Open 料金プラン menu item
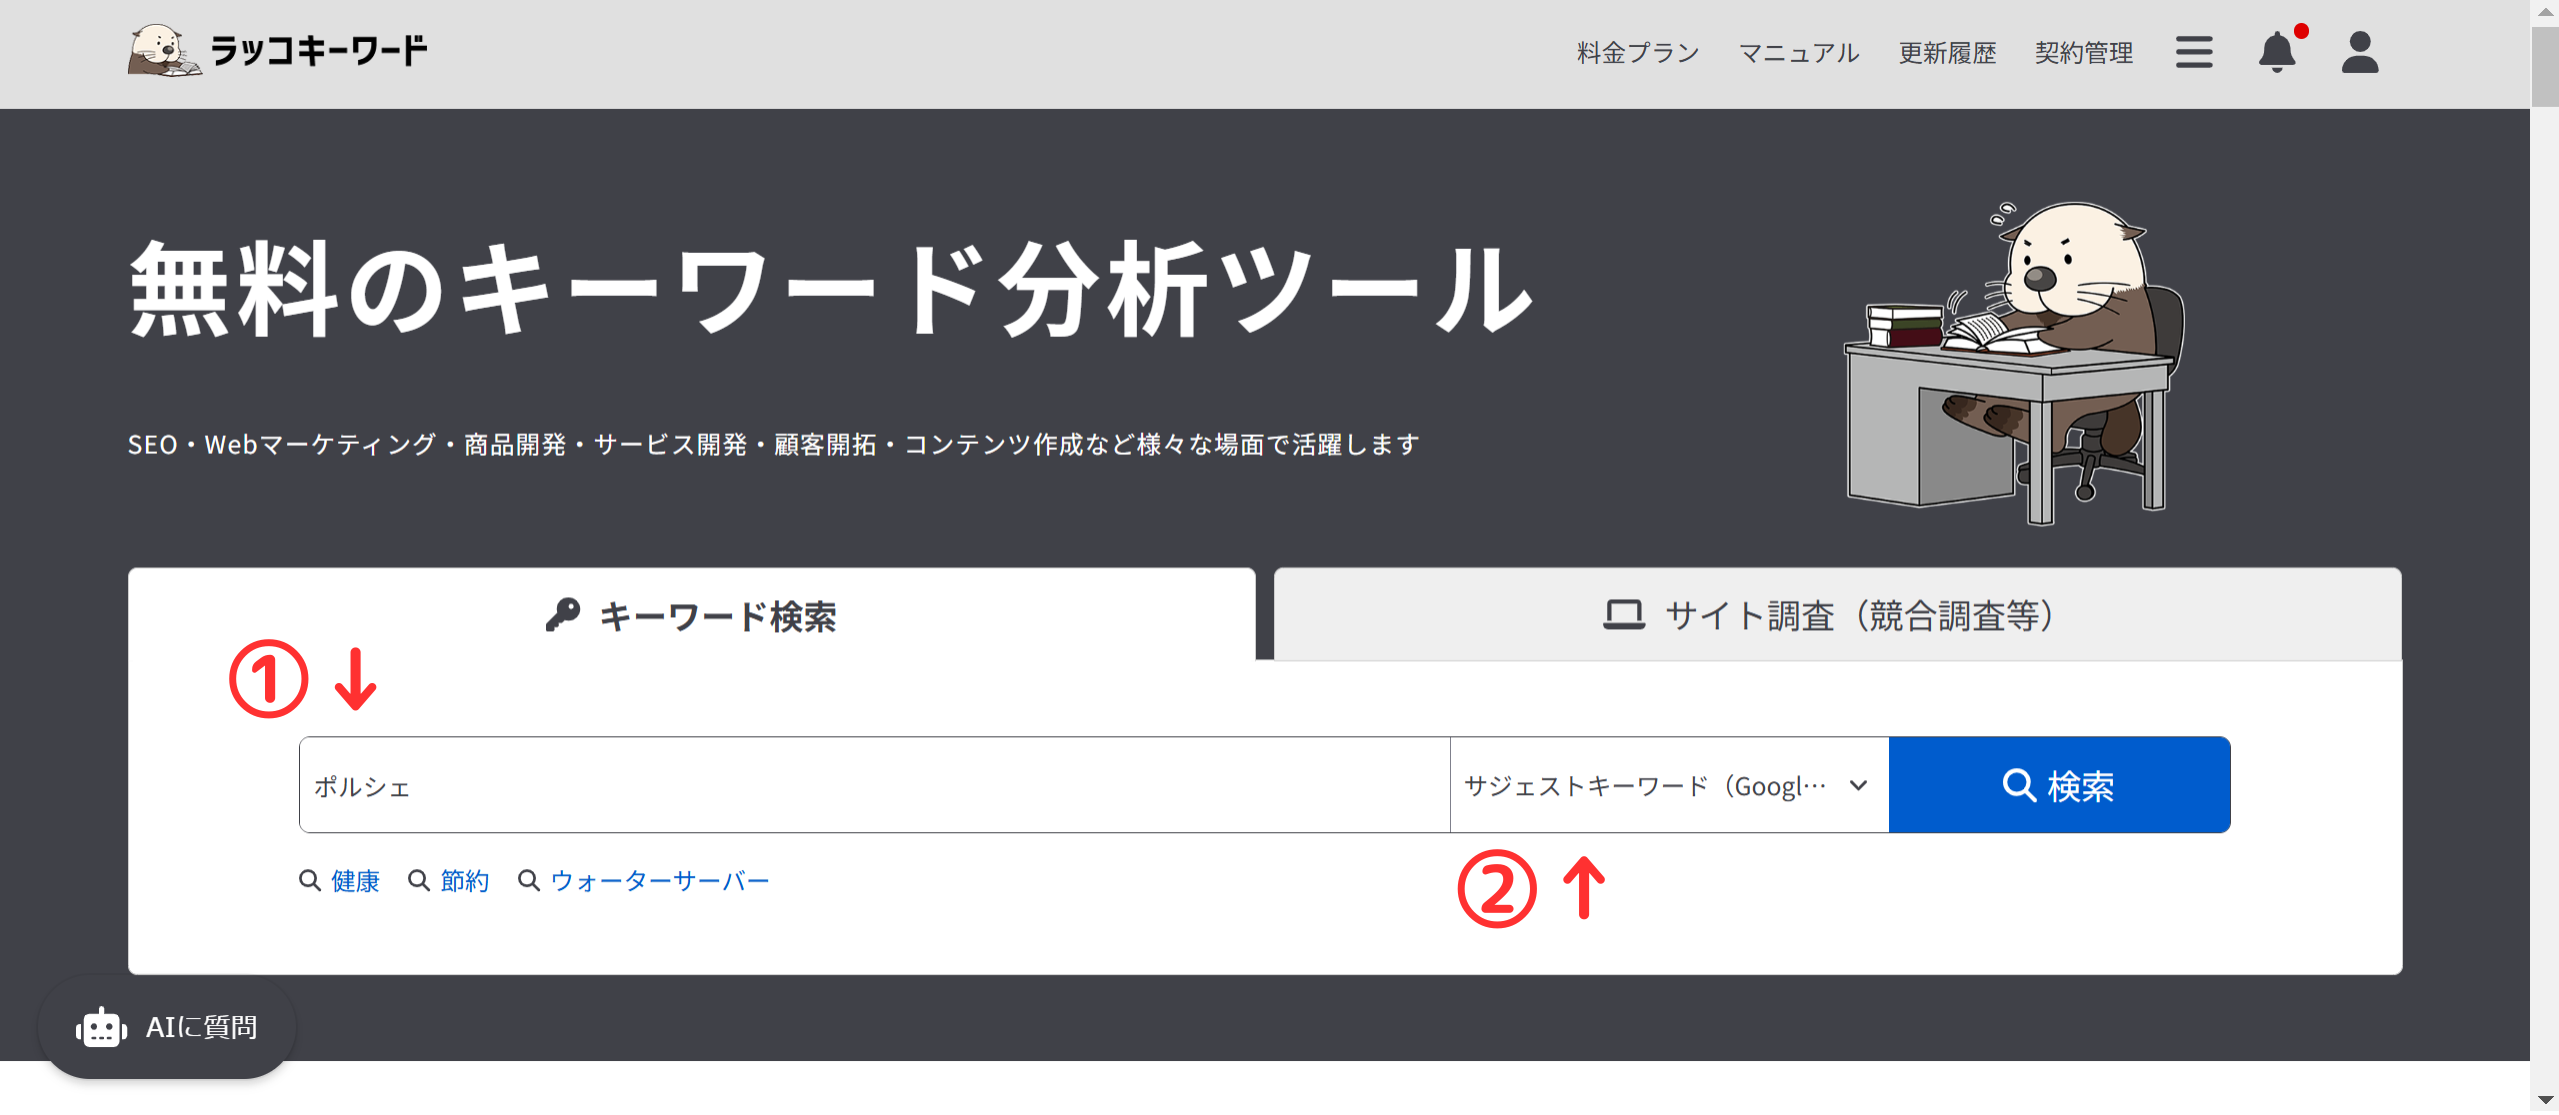2559x1115 pixels. [x=1637, y=53]
